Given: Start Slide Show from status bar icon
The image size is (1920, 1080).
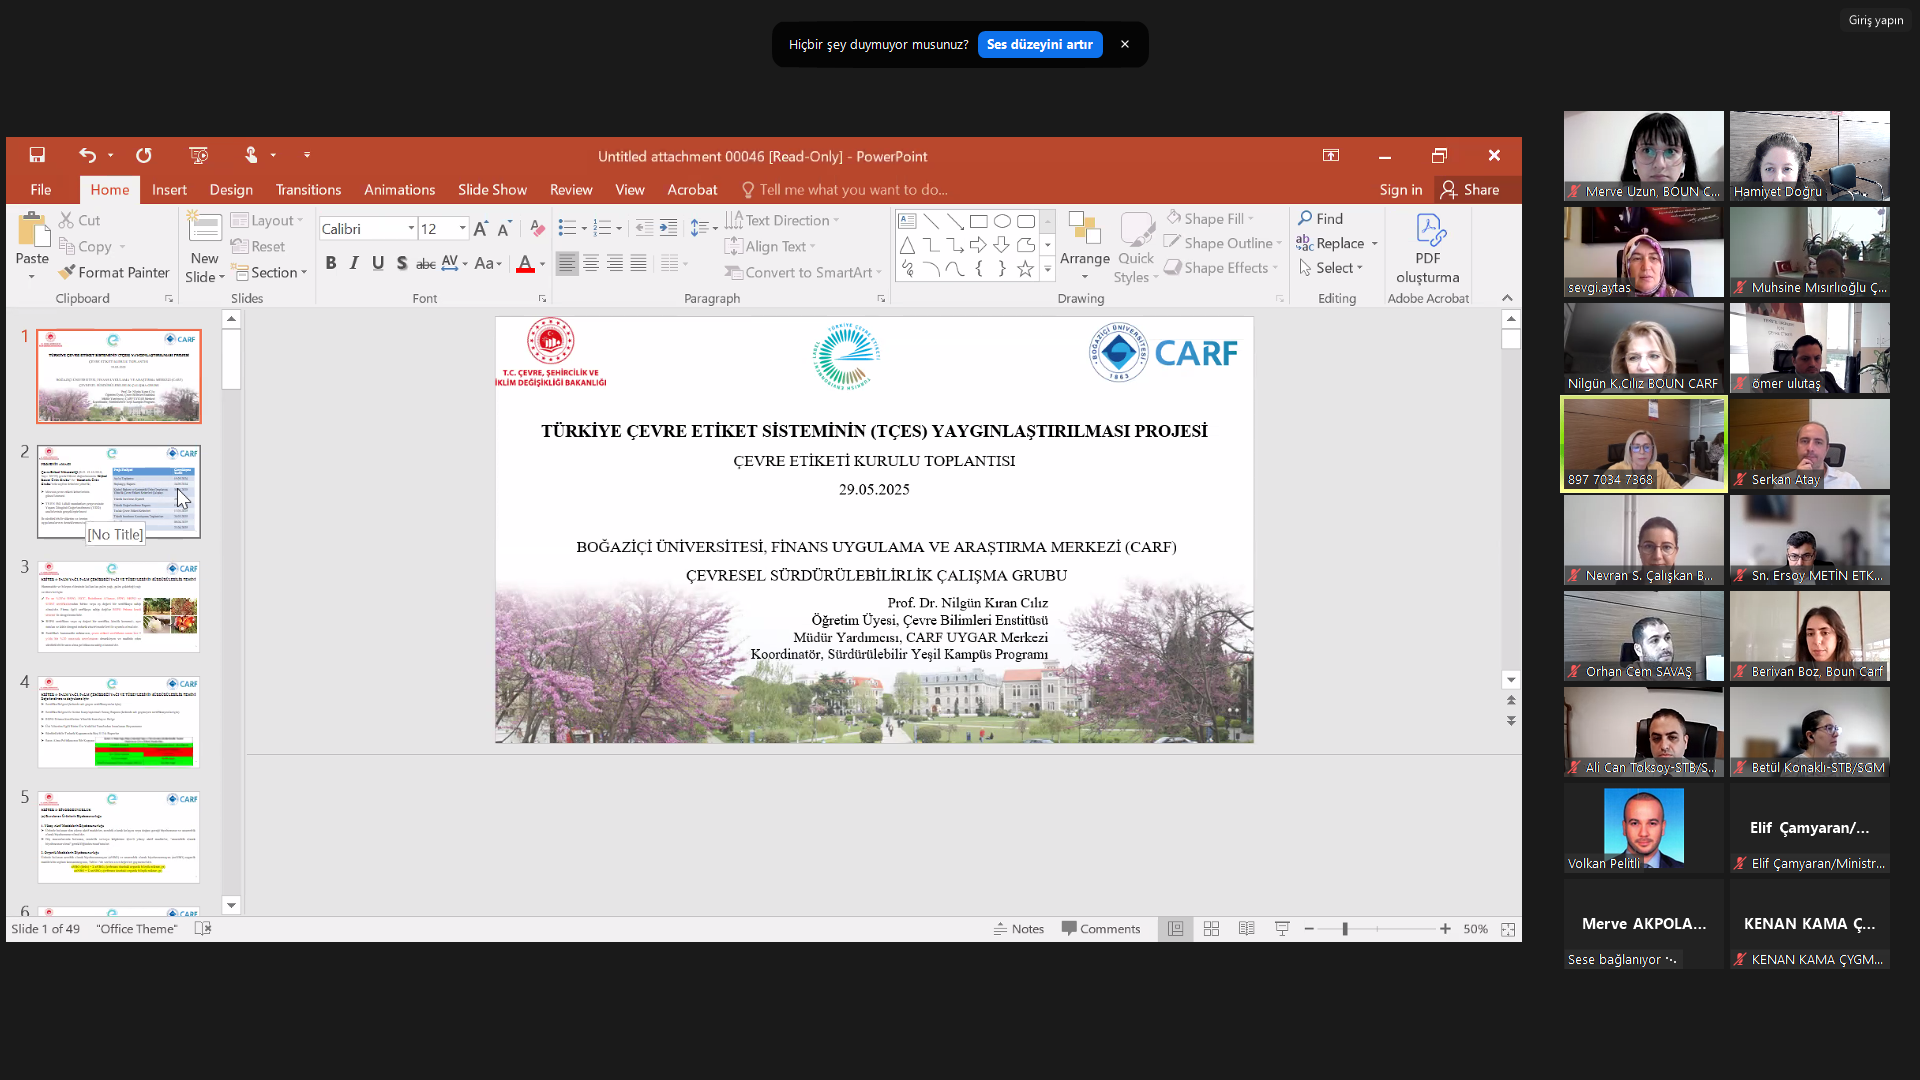Looking at the screenshot, I should click(1282, 929).
